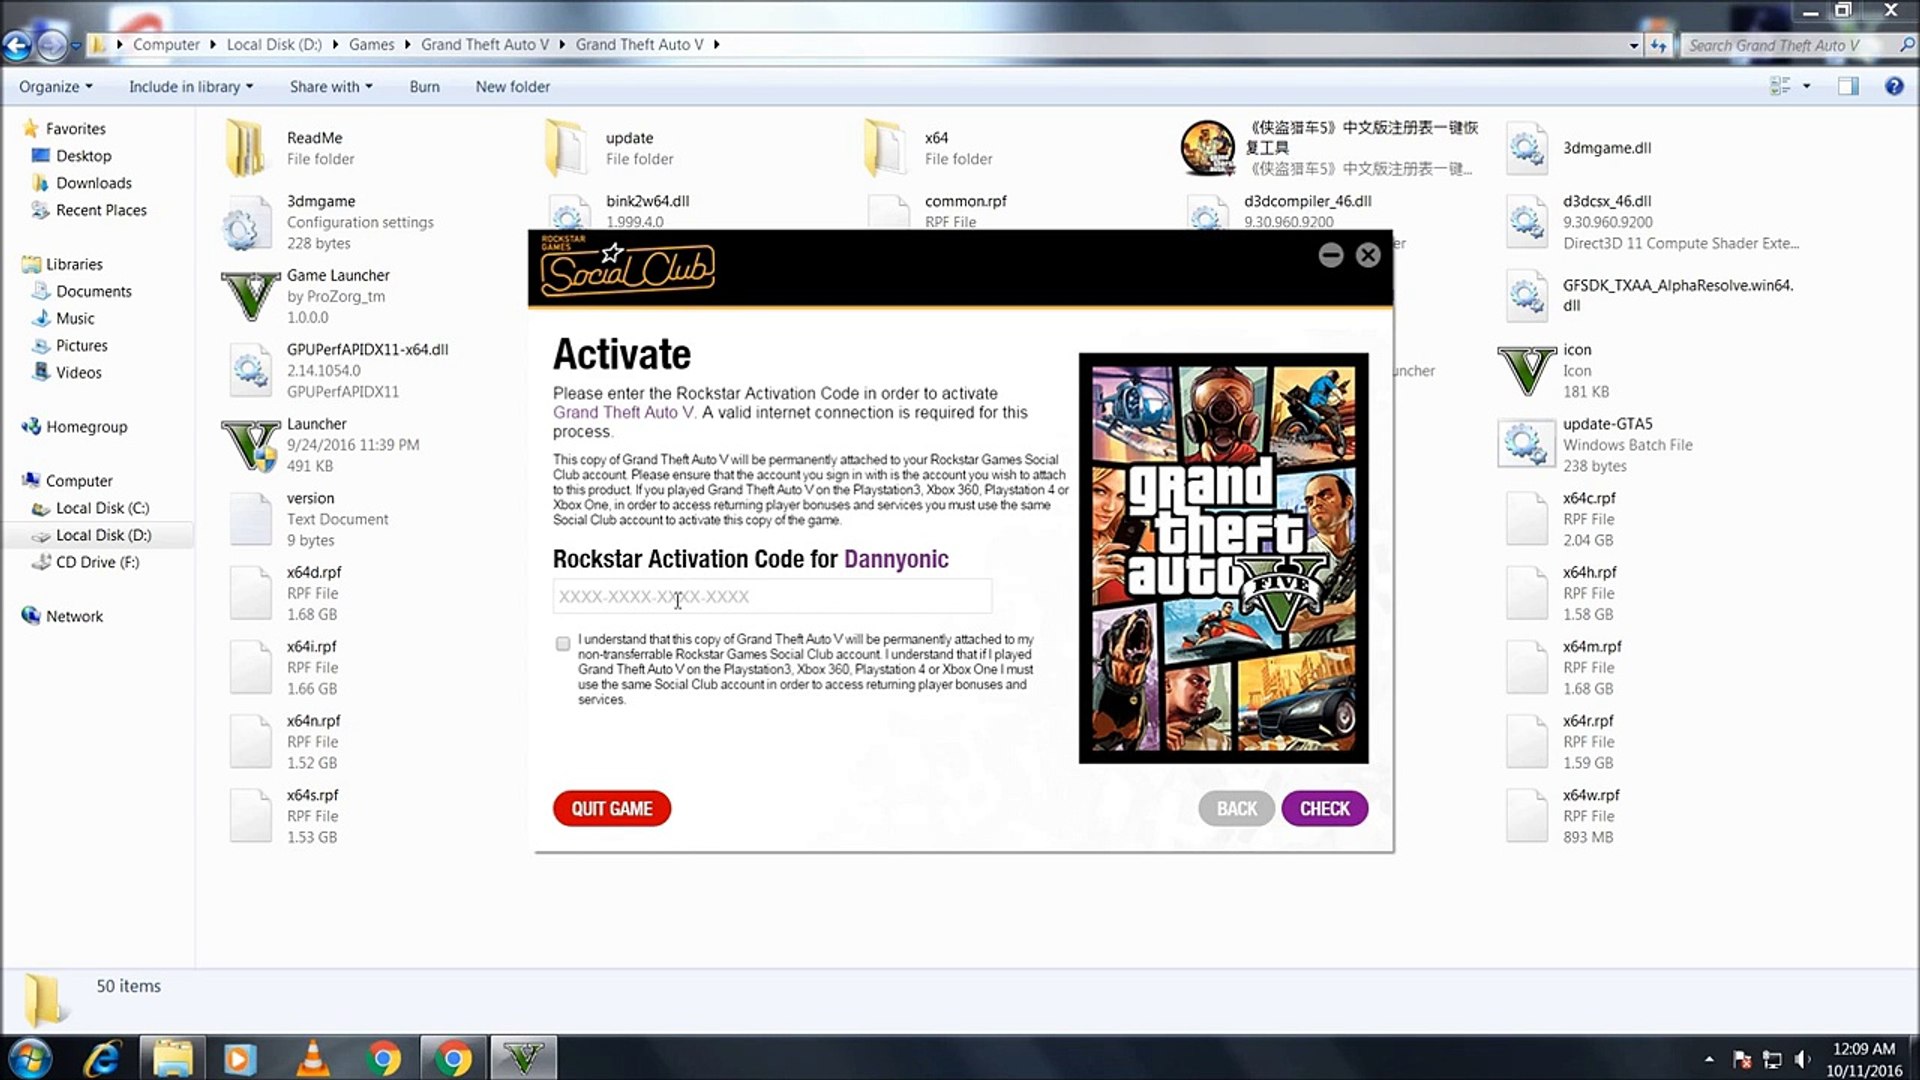
Task: Open the Windows Start menu
Action: (x=29, y=1058)
